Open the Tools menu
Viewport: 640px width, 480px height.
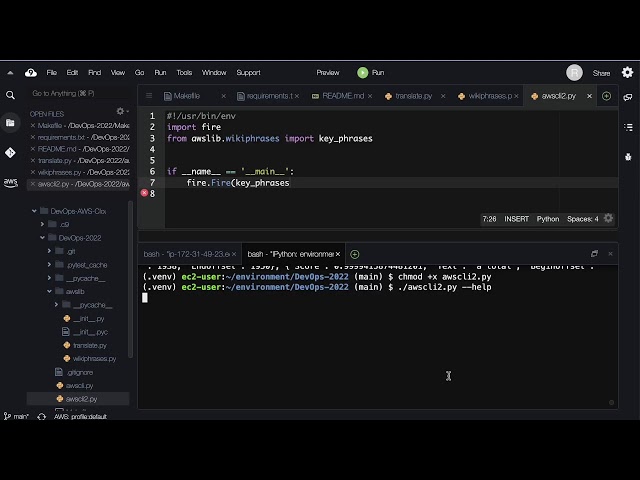pos(184,73)
